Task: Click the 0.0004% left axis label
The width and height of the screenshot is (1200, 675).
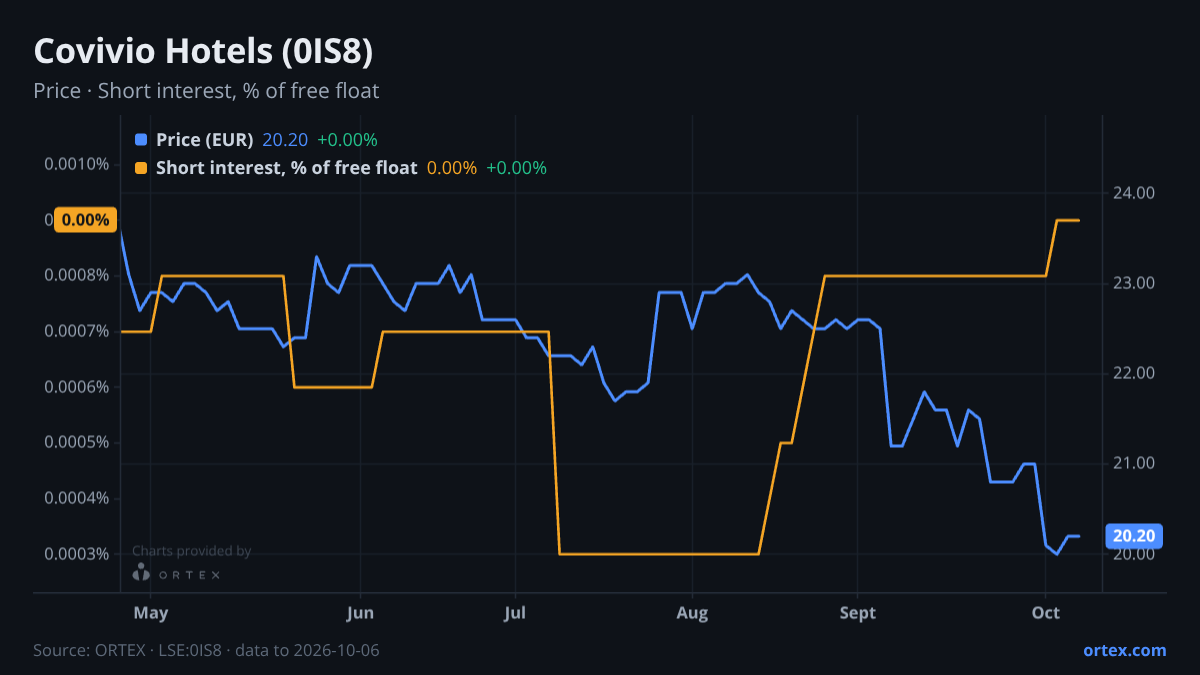Action: coord(77,498)
